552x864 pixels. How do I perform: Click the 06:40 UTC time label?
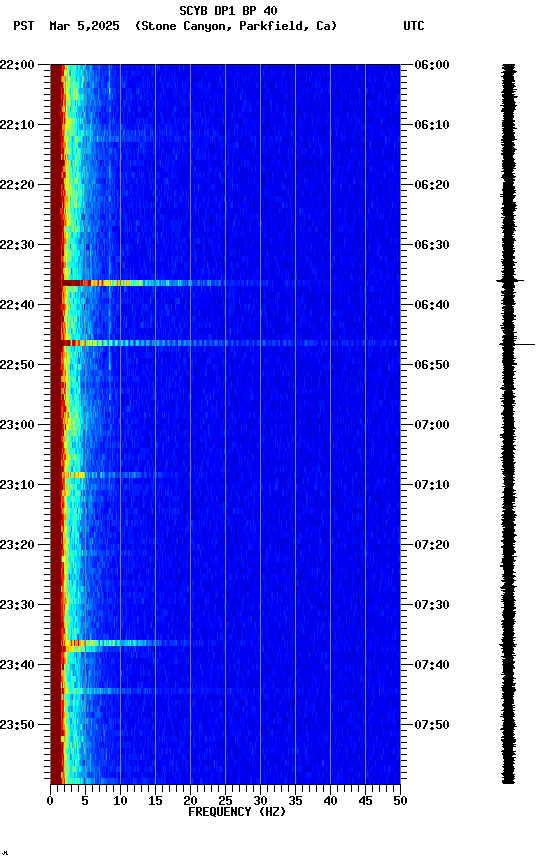click(432, 305)
